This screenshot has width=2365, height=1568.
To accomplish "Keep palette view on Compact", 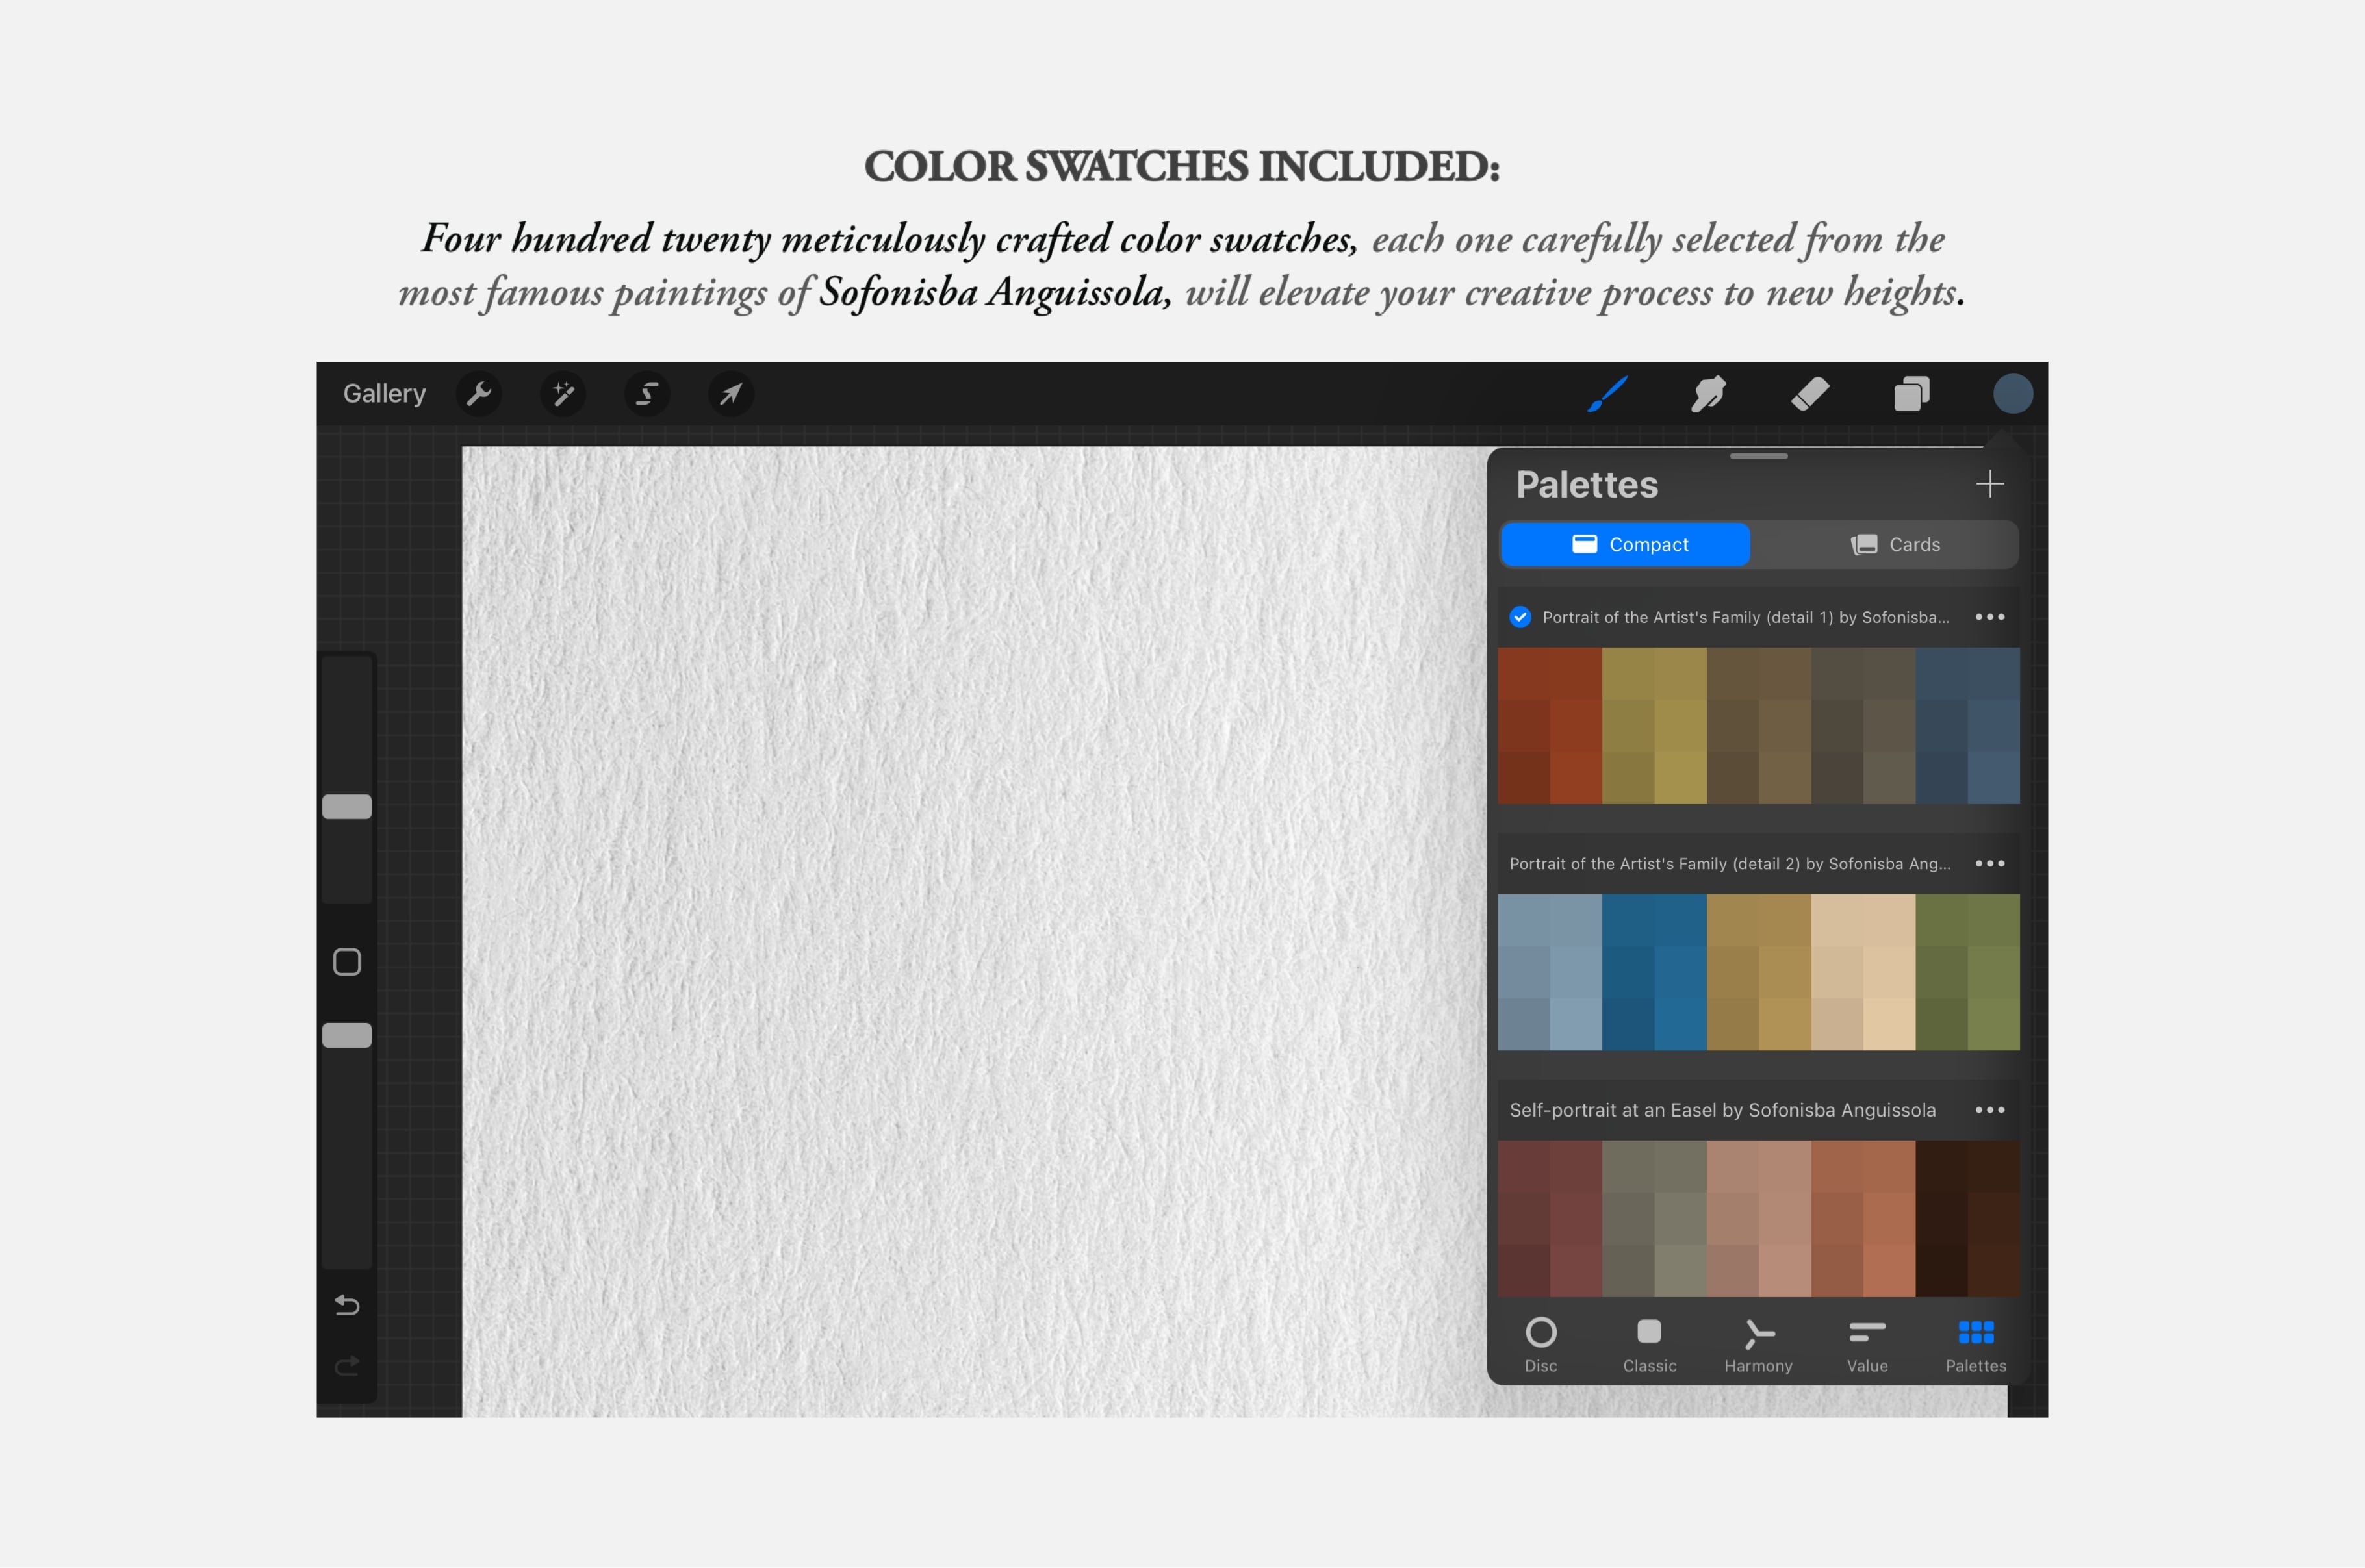I will coord(1625,544).
